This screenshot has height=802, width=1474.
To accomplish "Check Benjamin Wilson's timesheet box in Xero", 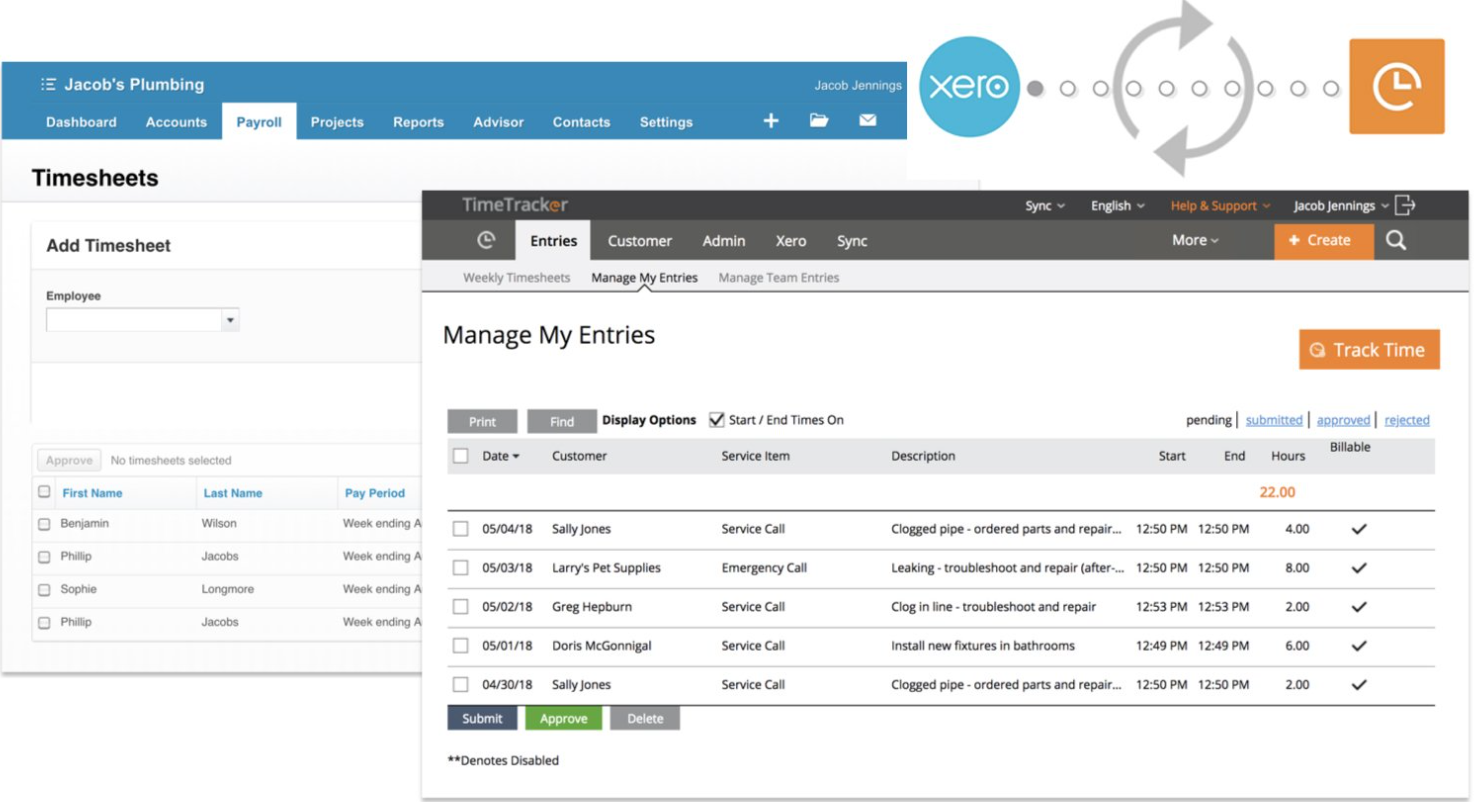I will pyautogui.click(x=44, y=524).
